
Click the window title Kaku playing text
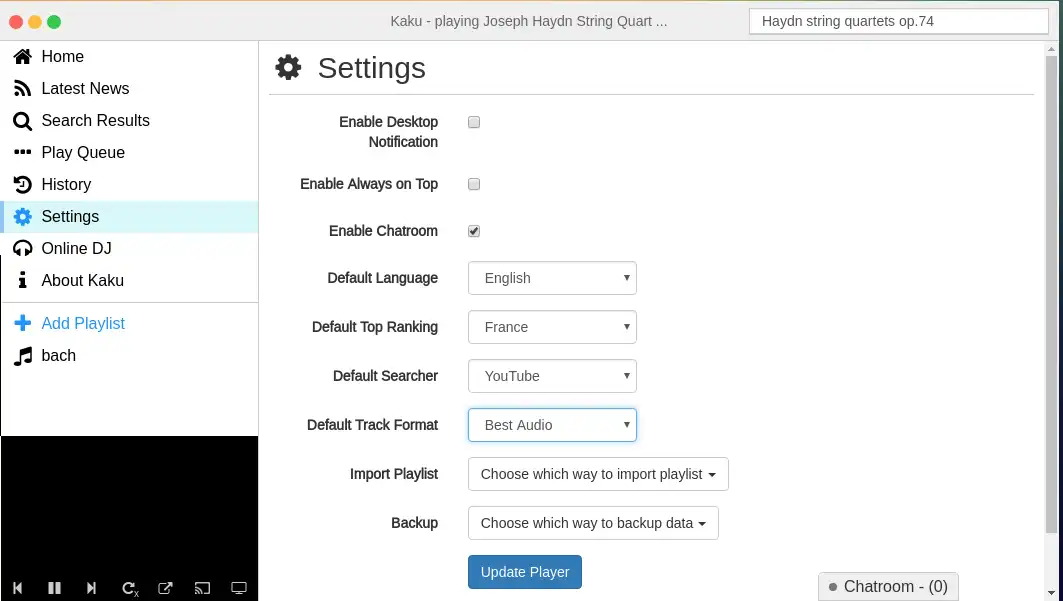coord(529,21)
